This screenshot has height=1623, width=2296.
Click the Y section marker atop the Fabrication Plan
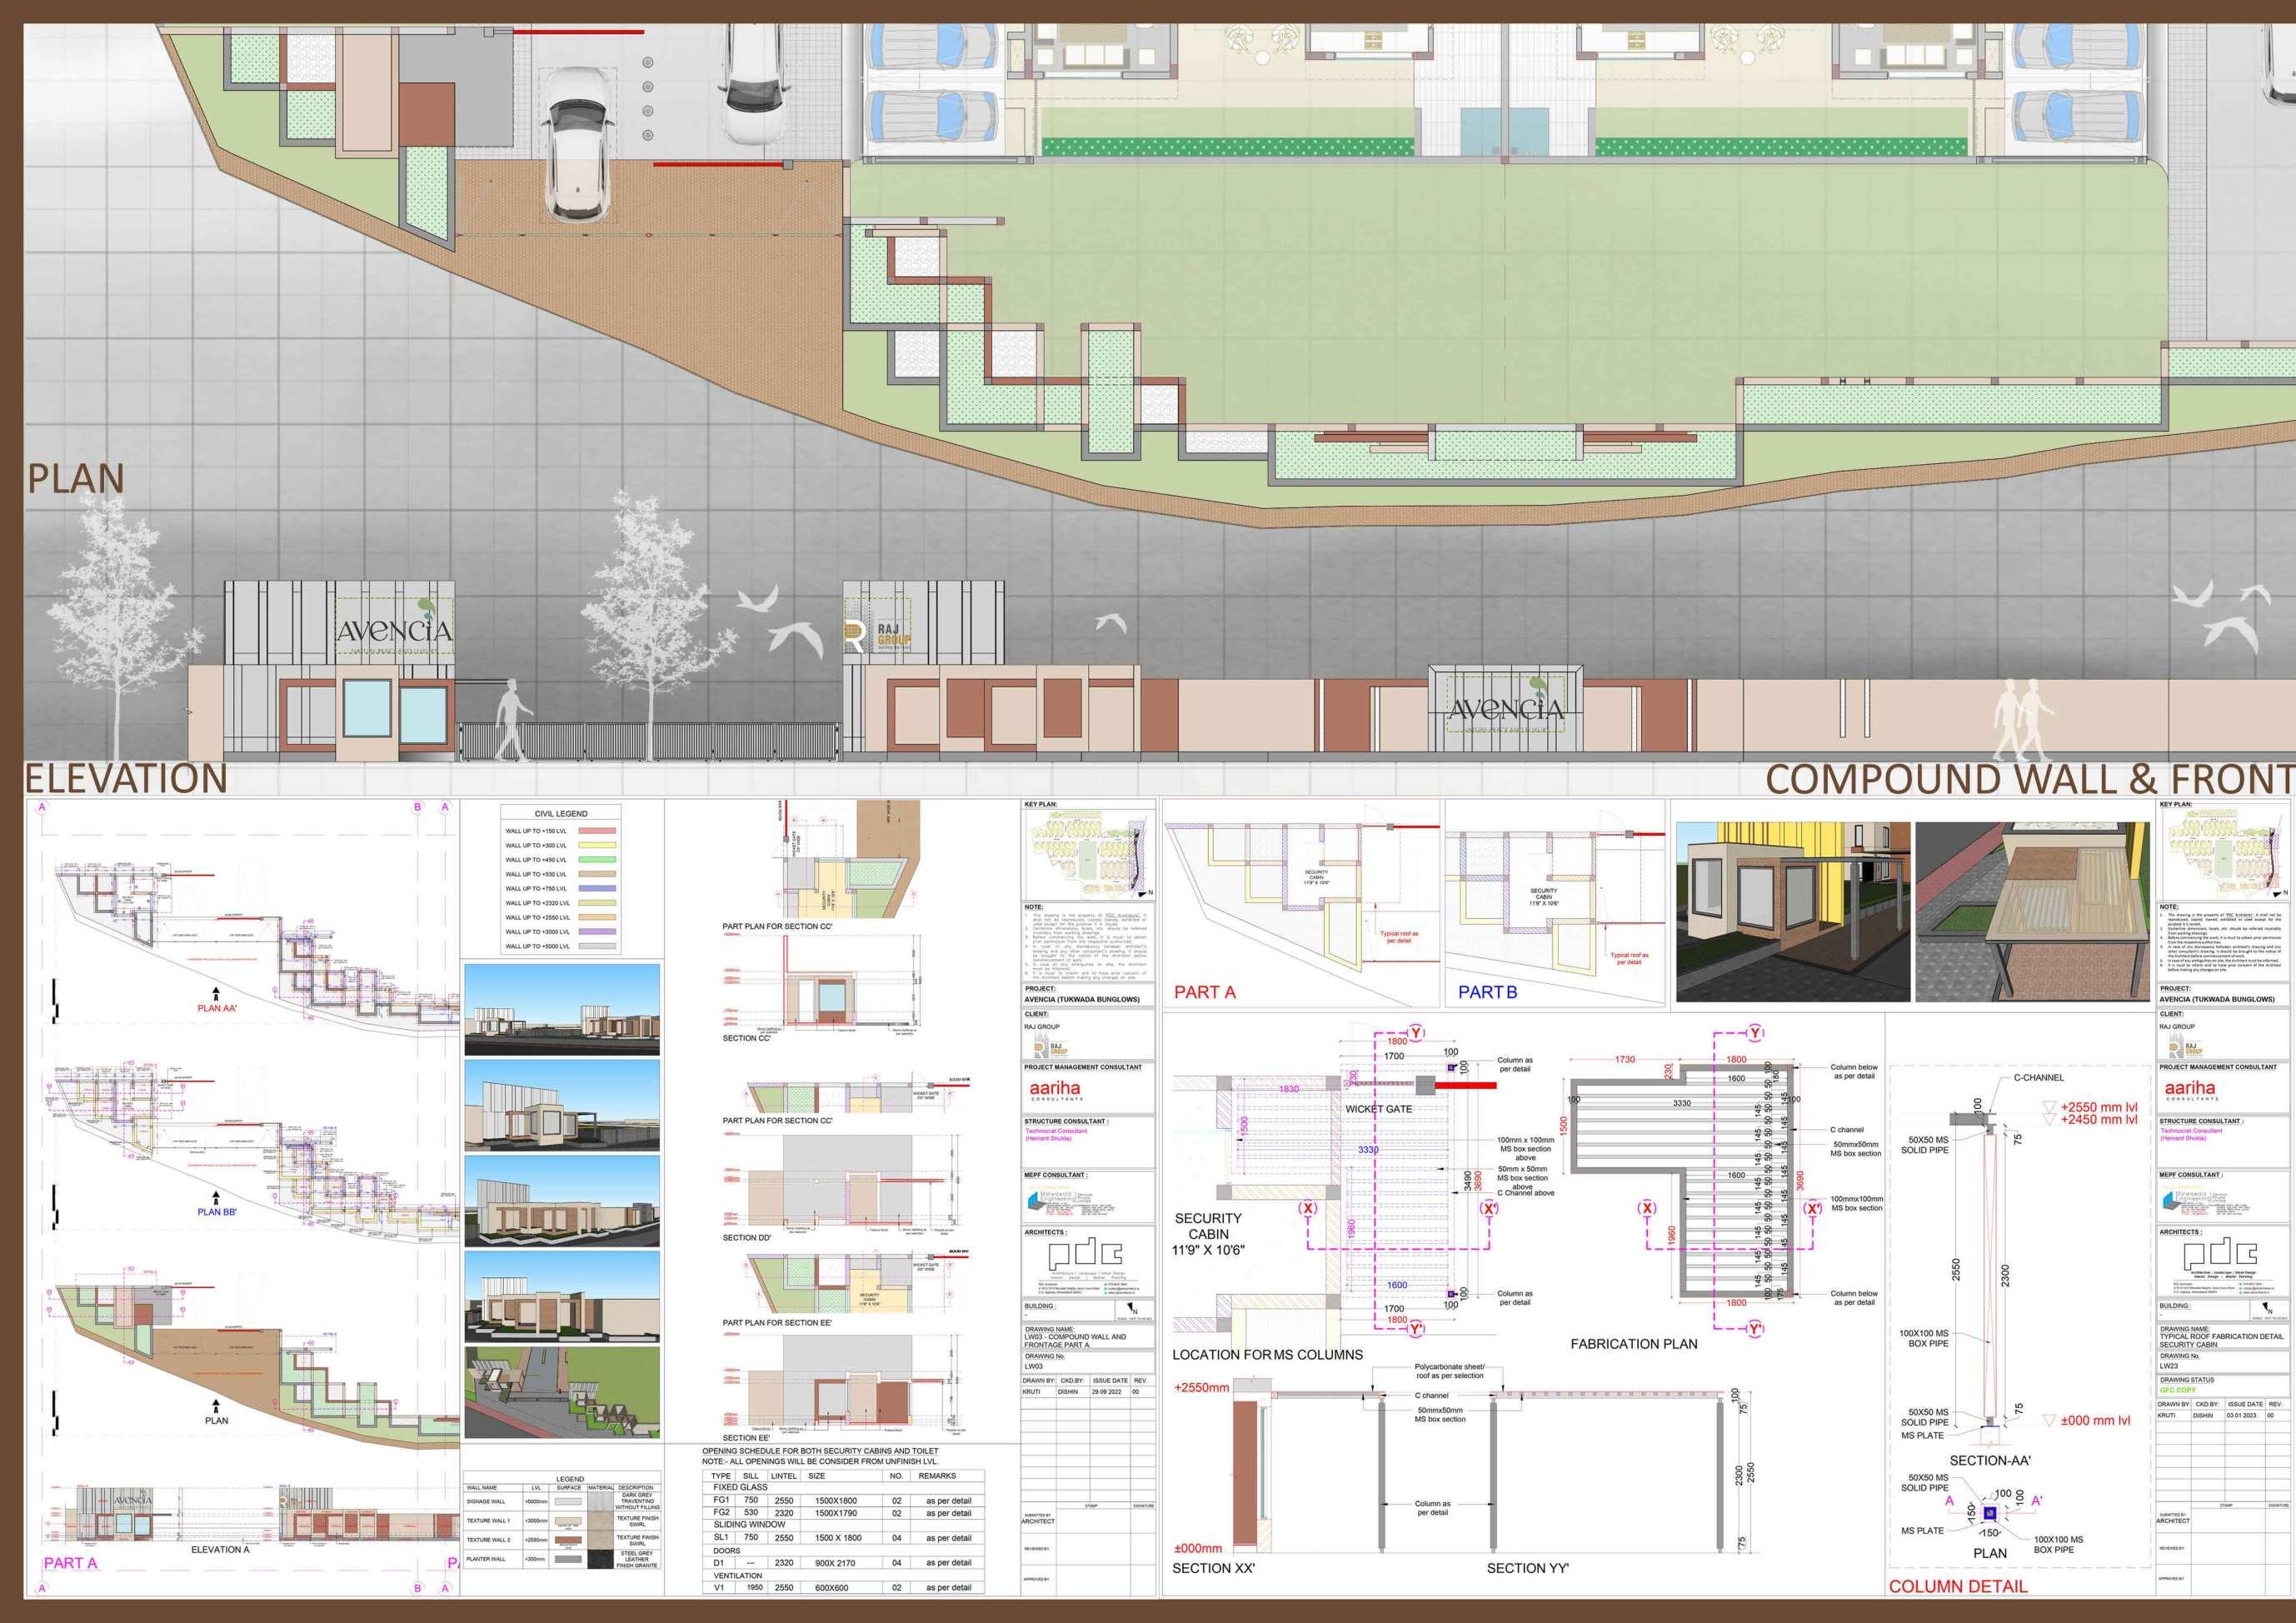[x=1755, y=1033]
